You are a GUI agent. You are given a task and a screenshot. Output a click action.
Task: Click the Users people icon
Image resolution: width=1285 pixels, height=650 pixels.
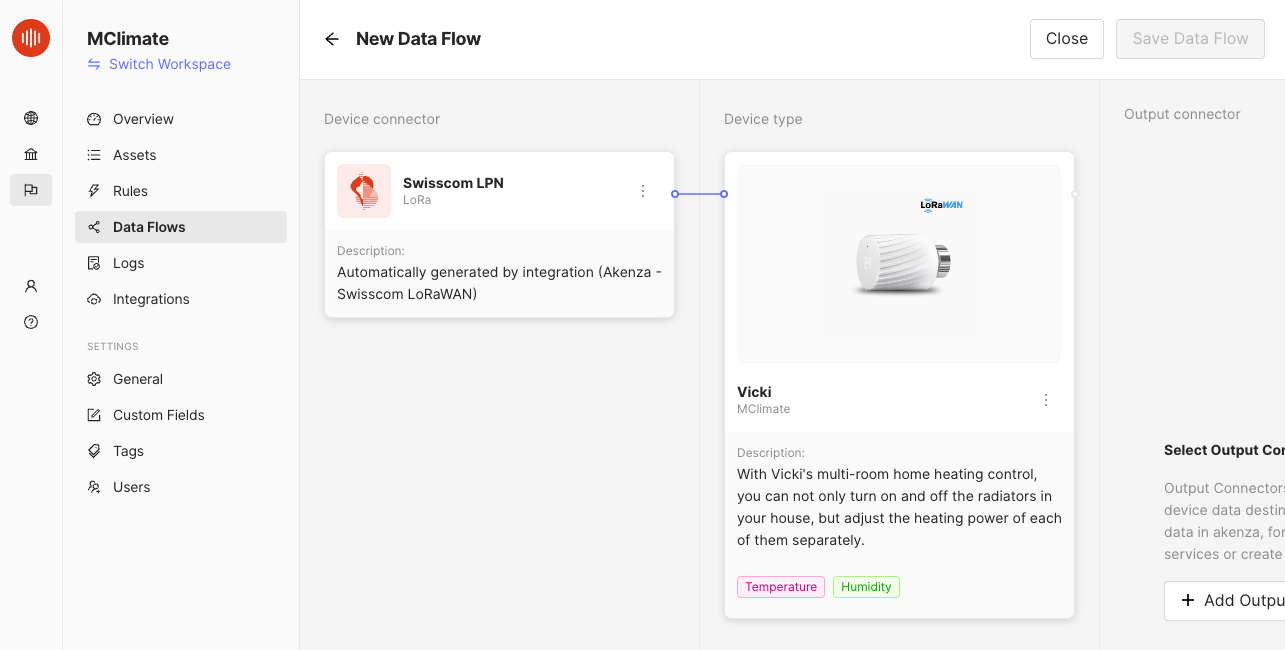pos(94,487)
